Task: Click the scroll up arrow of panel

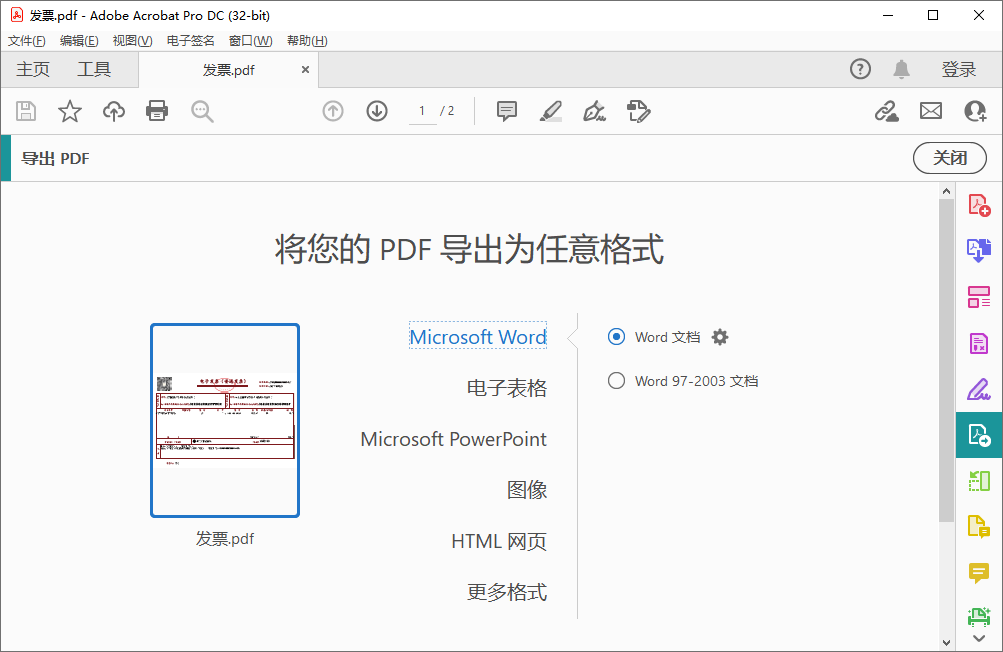Action: click(x=946, y=191)
